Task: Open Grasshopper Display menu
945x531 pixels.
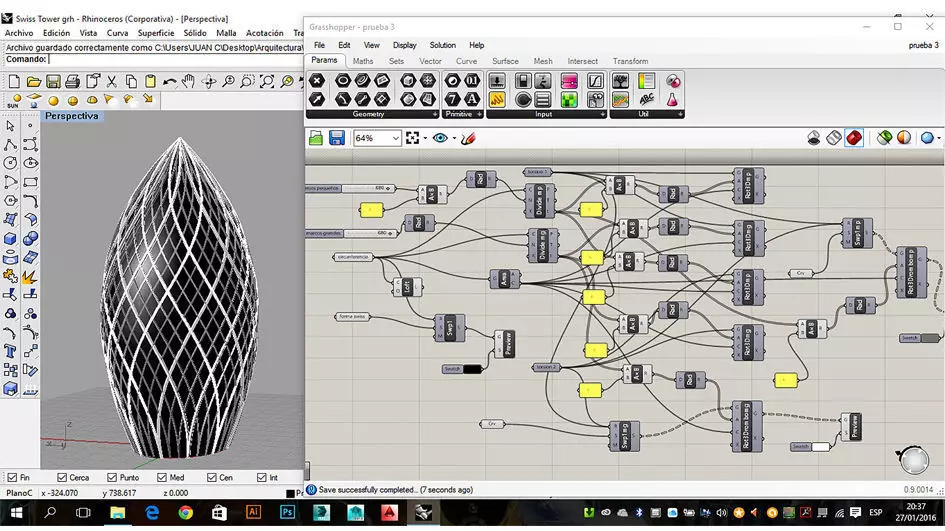Action: [404, 45]
